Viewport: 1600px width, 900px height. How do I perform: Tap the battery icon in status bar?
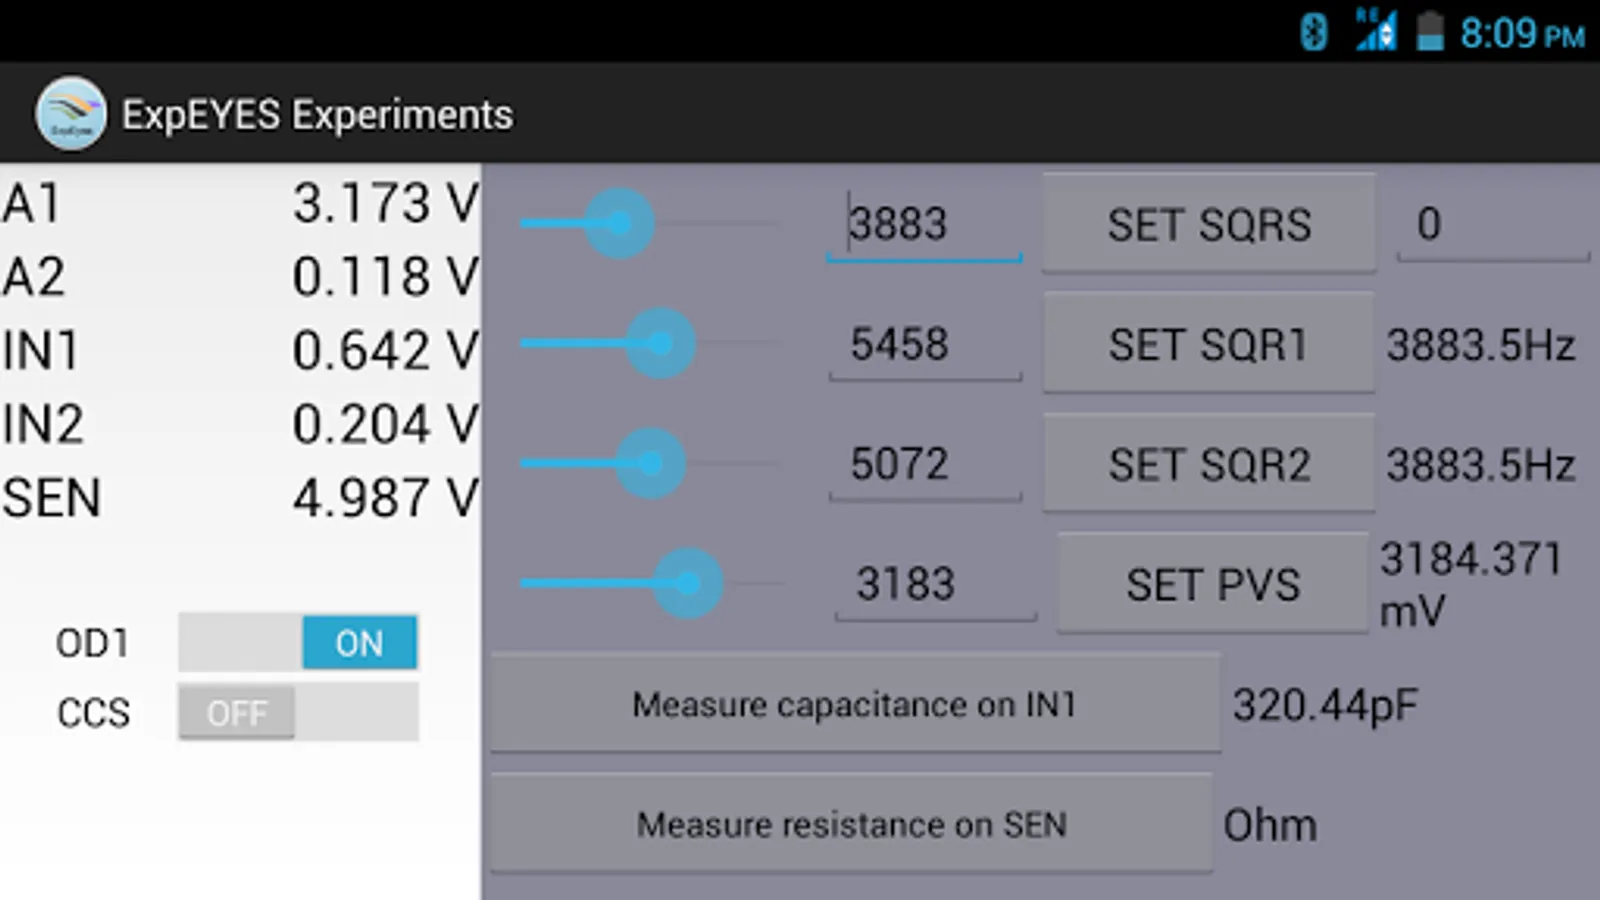pyautogui.click(x=1430, y=32)
